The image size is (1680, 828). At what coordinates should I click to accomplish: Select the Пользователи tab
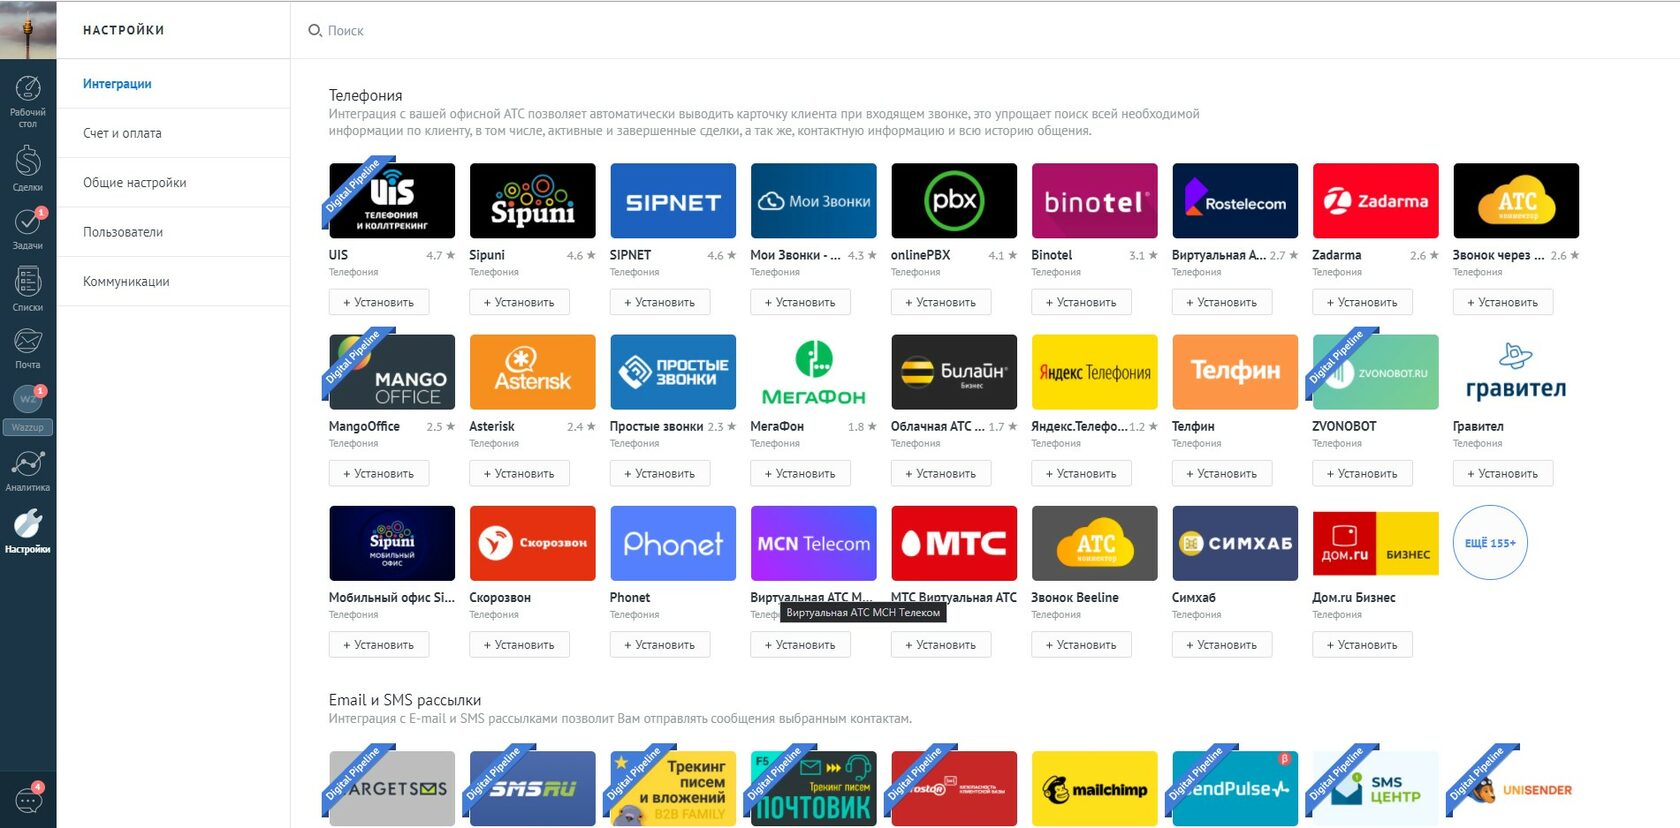(x=173, y=232)
